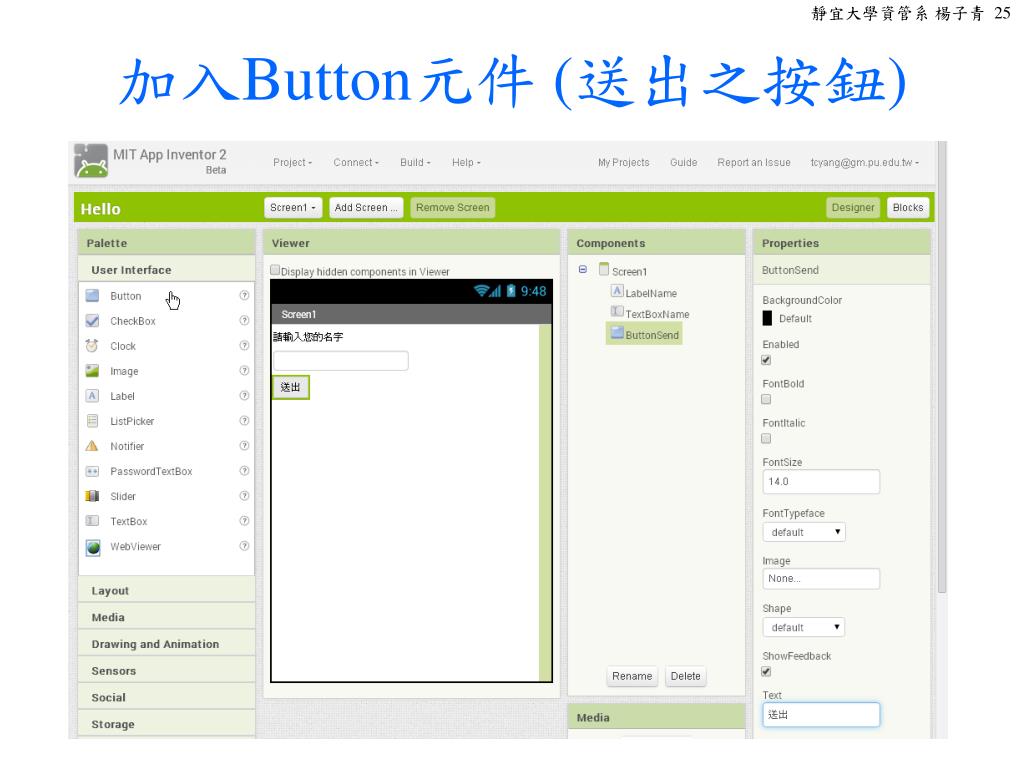Click the Text property input field
This screenshot has width=1024, height=768.
(x=821, y=715)
